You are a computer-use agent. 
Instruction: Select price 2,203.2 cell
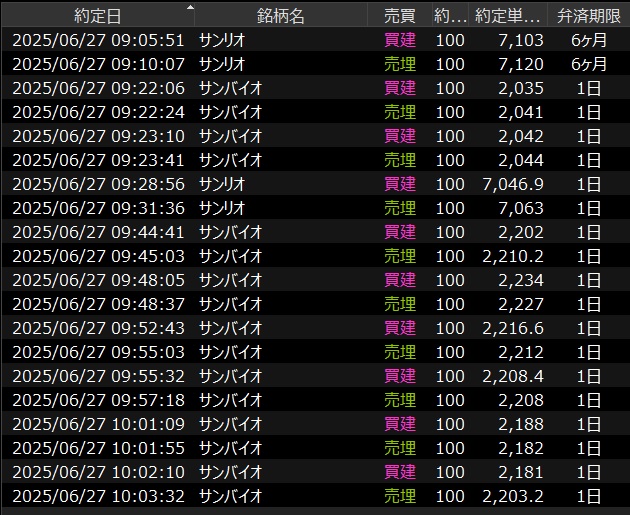point(513,496)
